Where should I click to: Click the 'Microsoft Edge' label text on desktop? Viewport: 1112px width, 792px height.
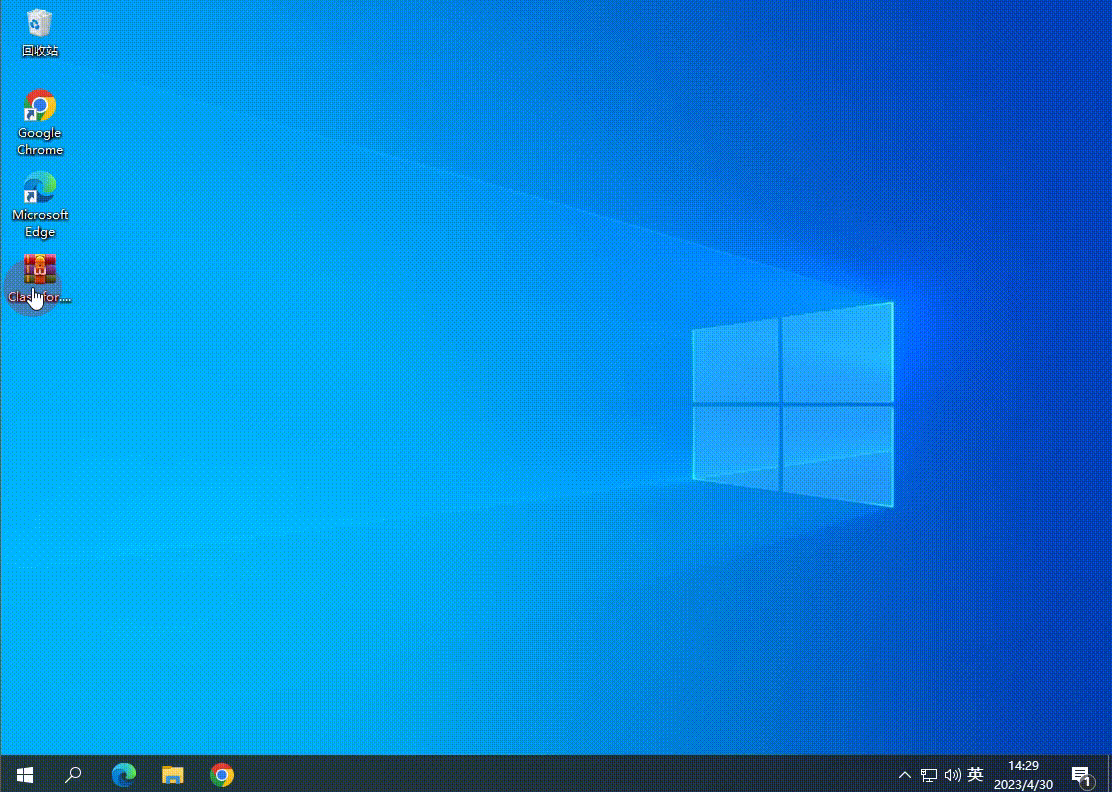pyautogui.click(x=40, y=223)
